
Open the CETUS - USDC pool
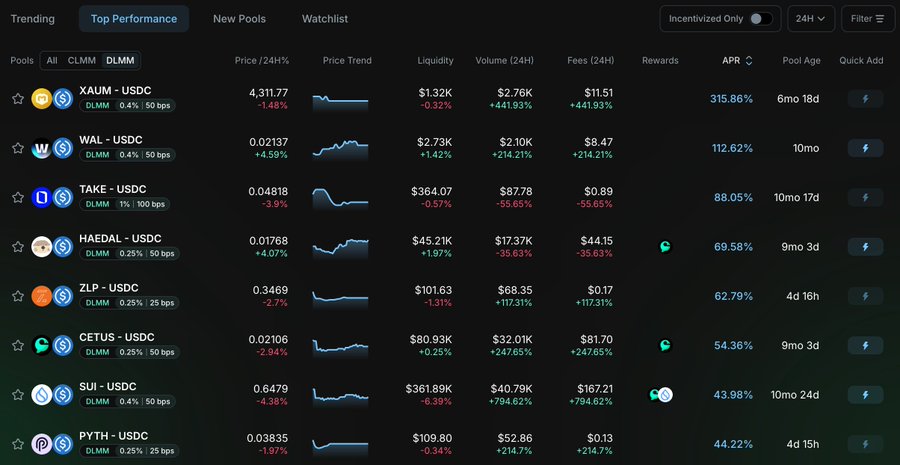click(117, 338)
